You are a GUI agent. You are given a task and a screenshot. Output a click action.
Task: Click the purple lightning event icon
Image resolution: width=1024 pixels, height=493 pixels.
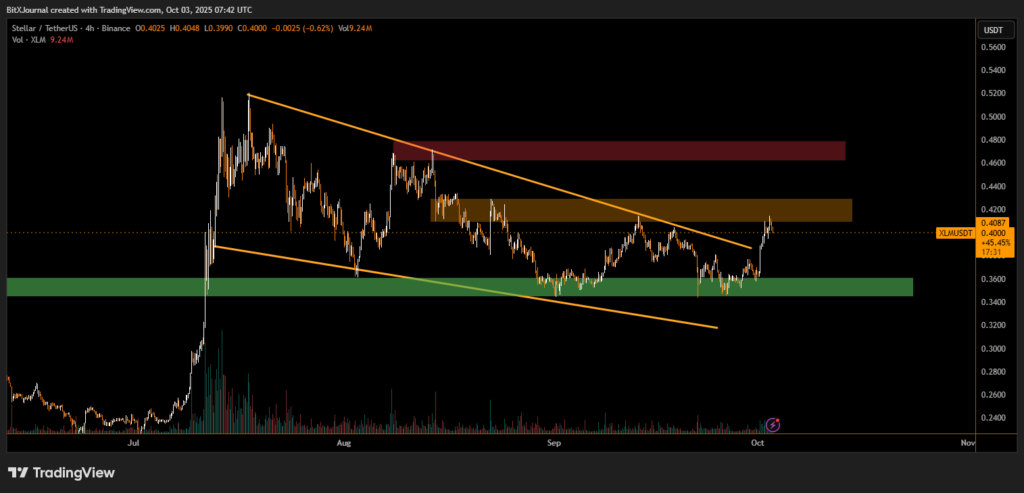(x=773, y=424)
